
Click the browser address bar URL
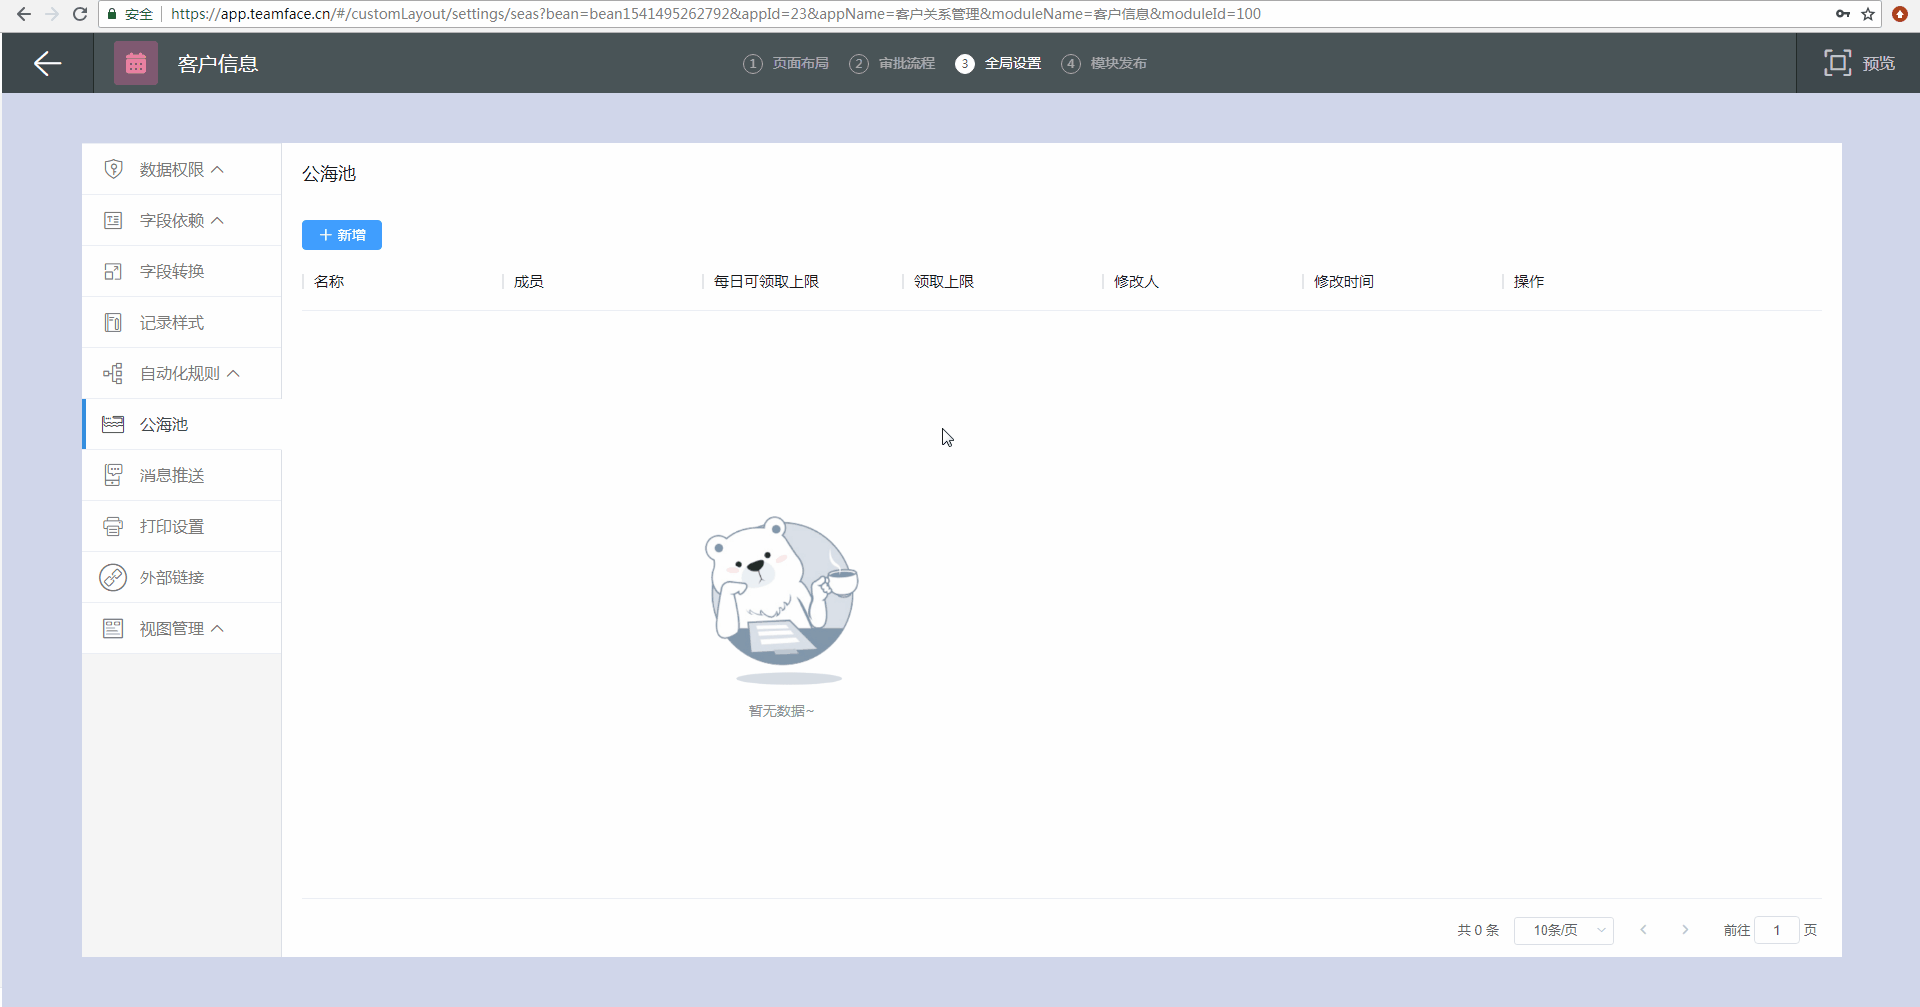click(x=715, y=14)
